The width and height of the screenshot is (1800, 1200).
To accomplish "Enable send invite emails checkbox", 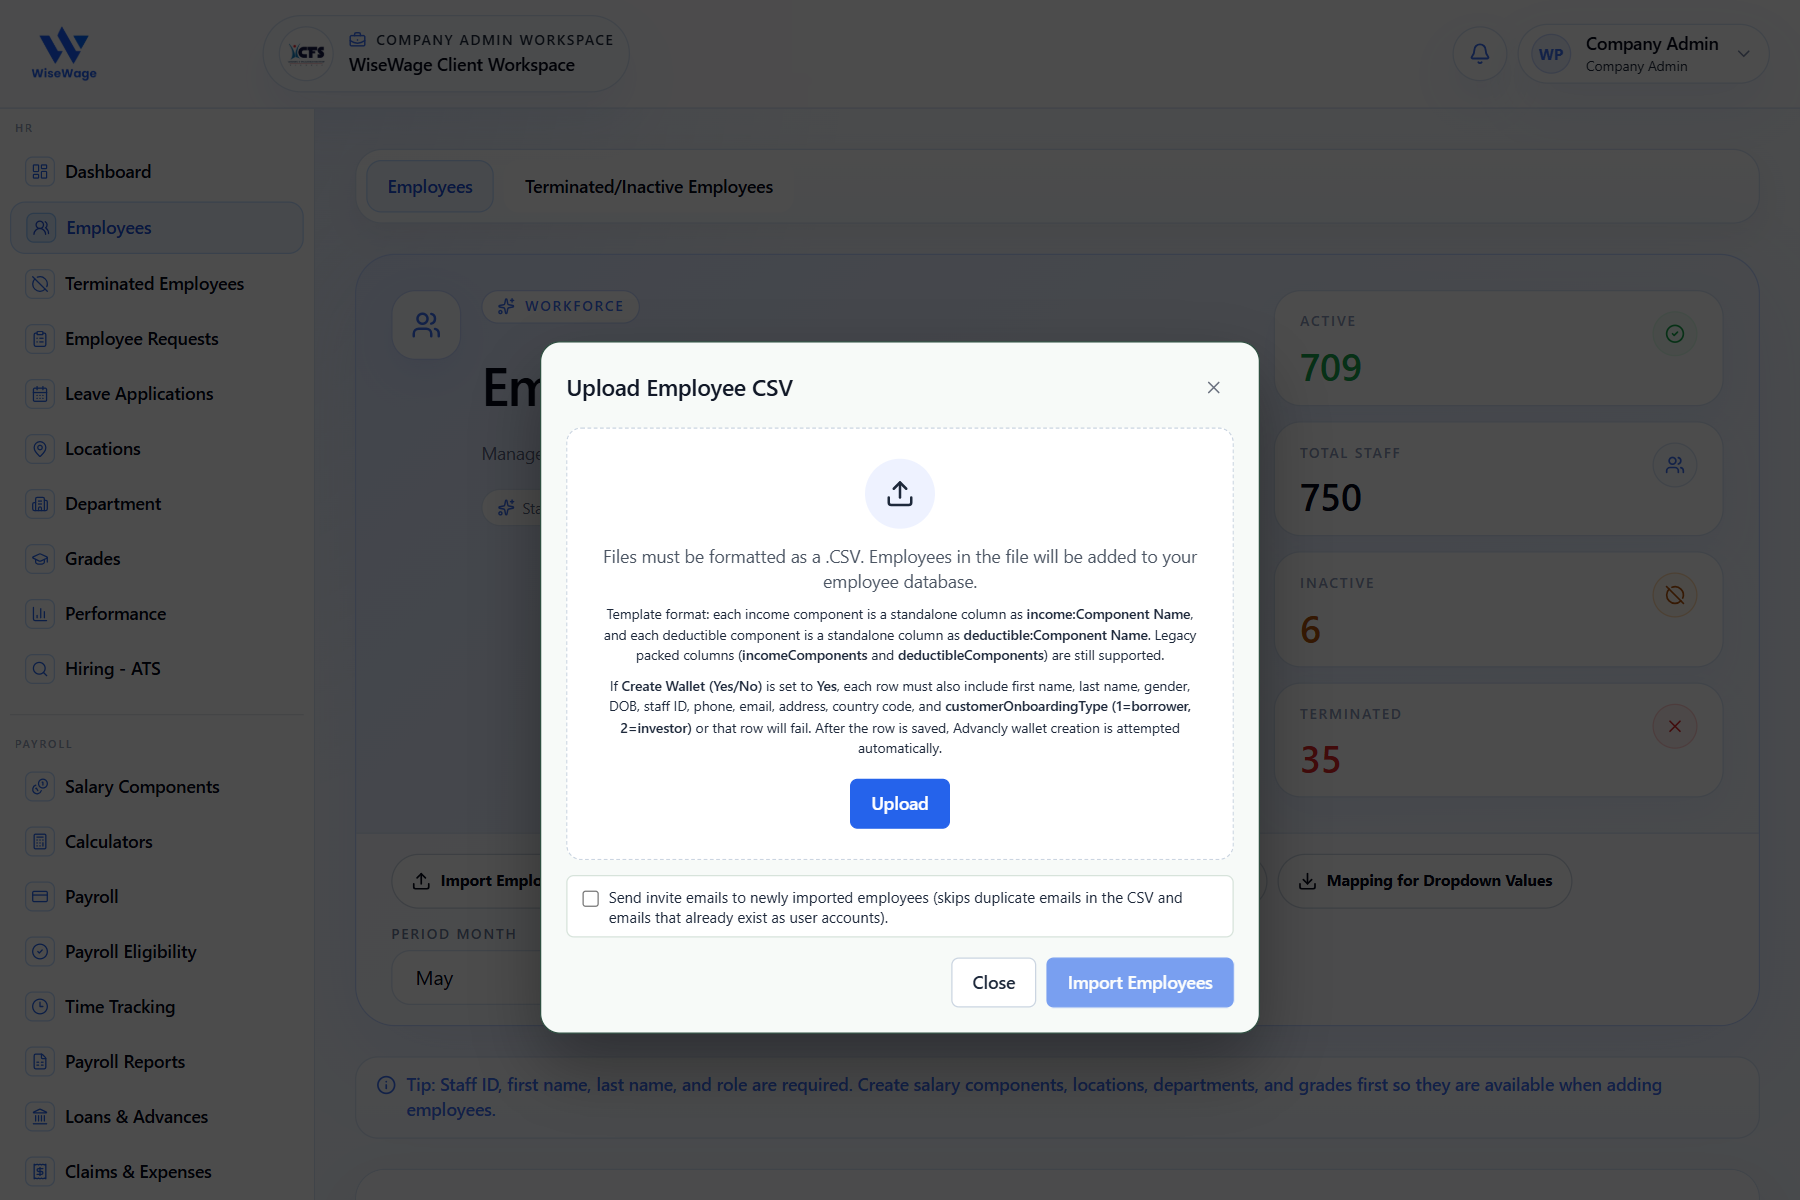I will (591, 898).
